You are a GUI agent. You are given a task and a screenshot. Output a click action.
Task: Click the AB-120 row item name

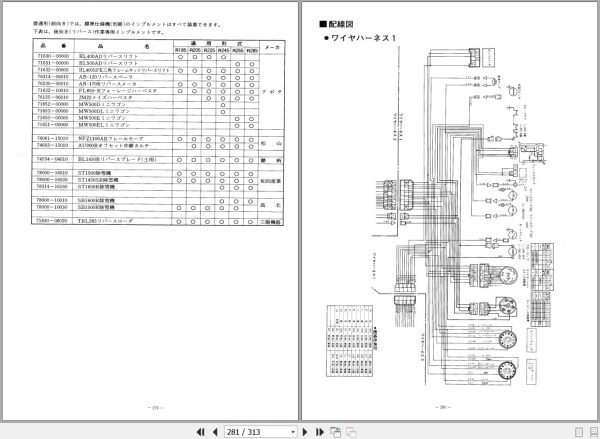point(105,77)
